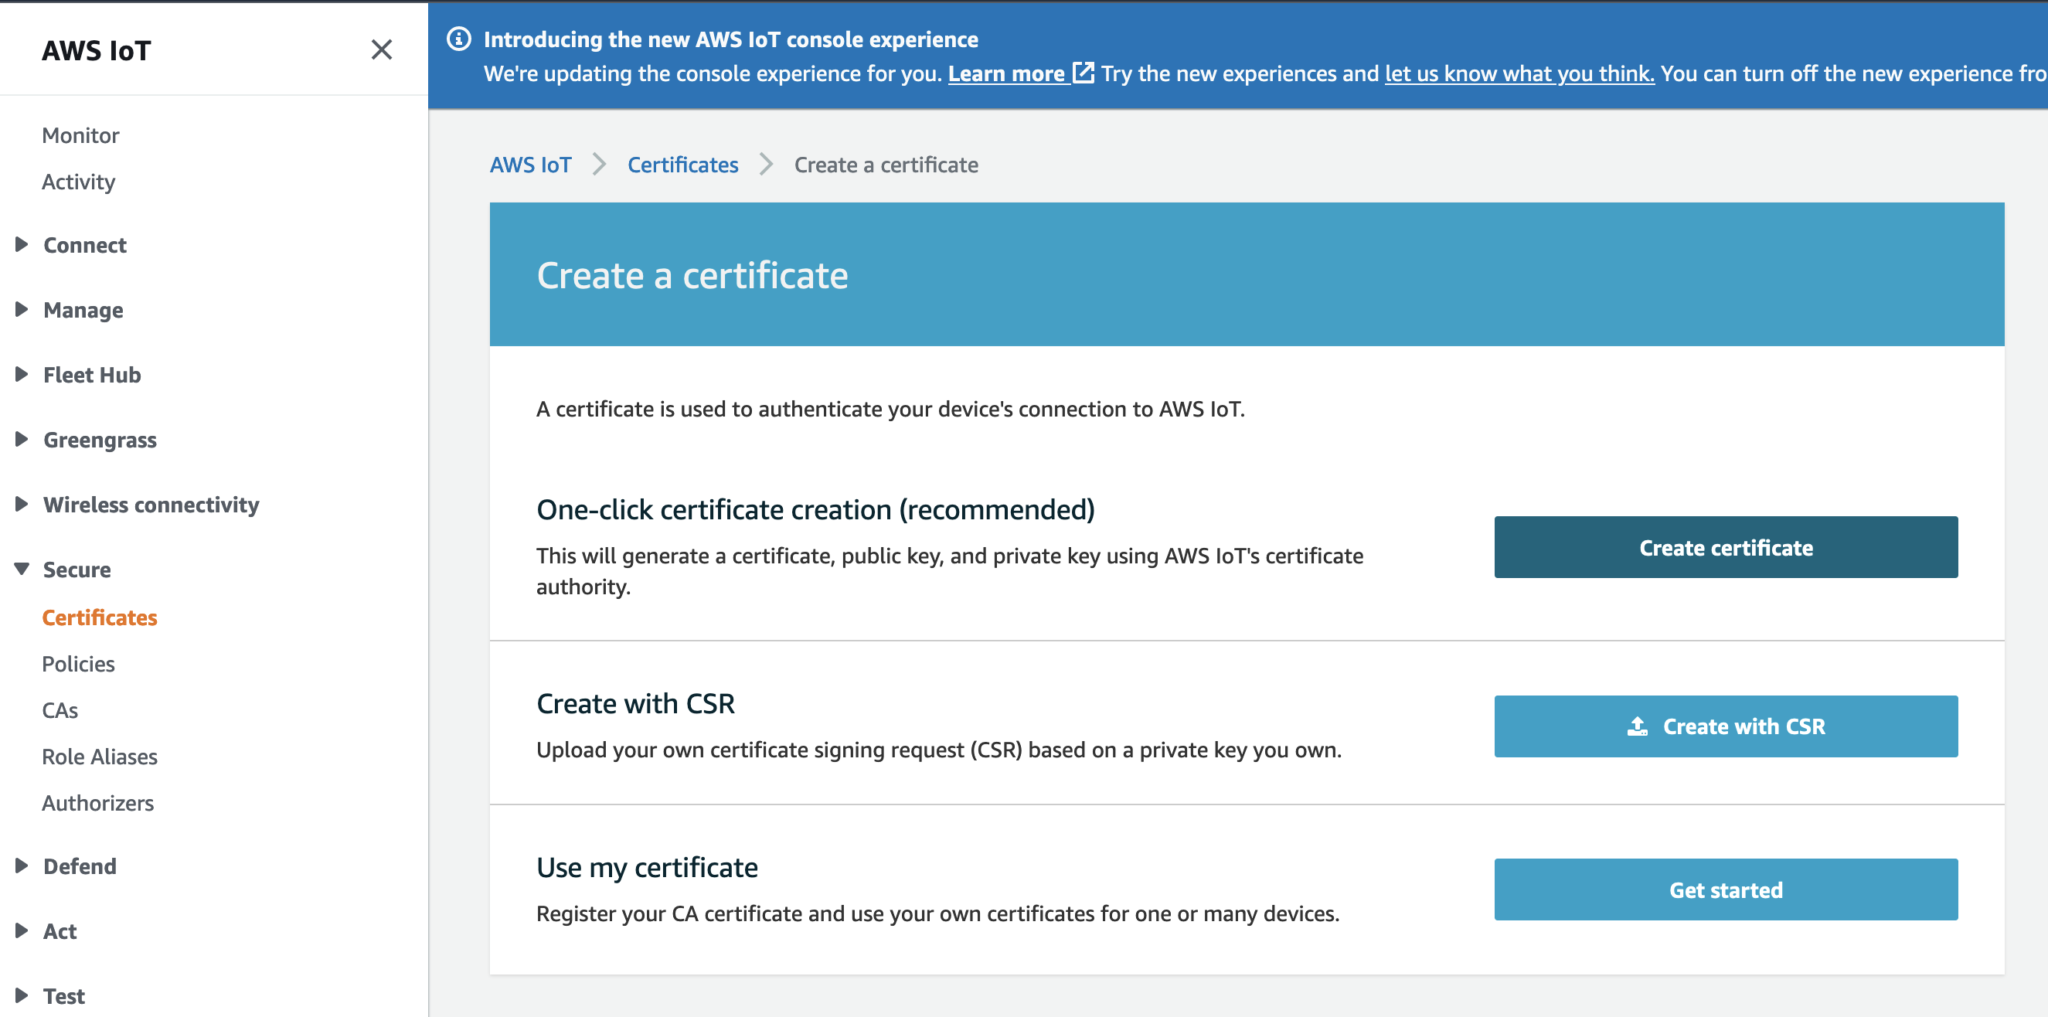Open CAs under Secure
The height and width of the screenshot is (1017, 2048).
(60, 710)
